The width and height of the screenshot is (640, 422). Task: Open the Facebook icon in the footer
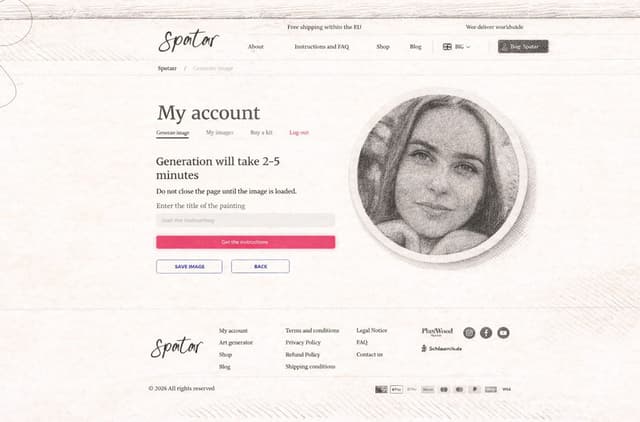(486, 333)
